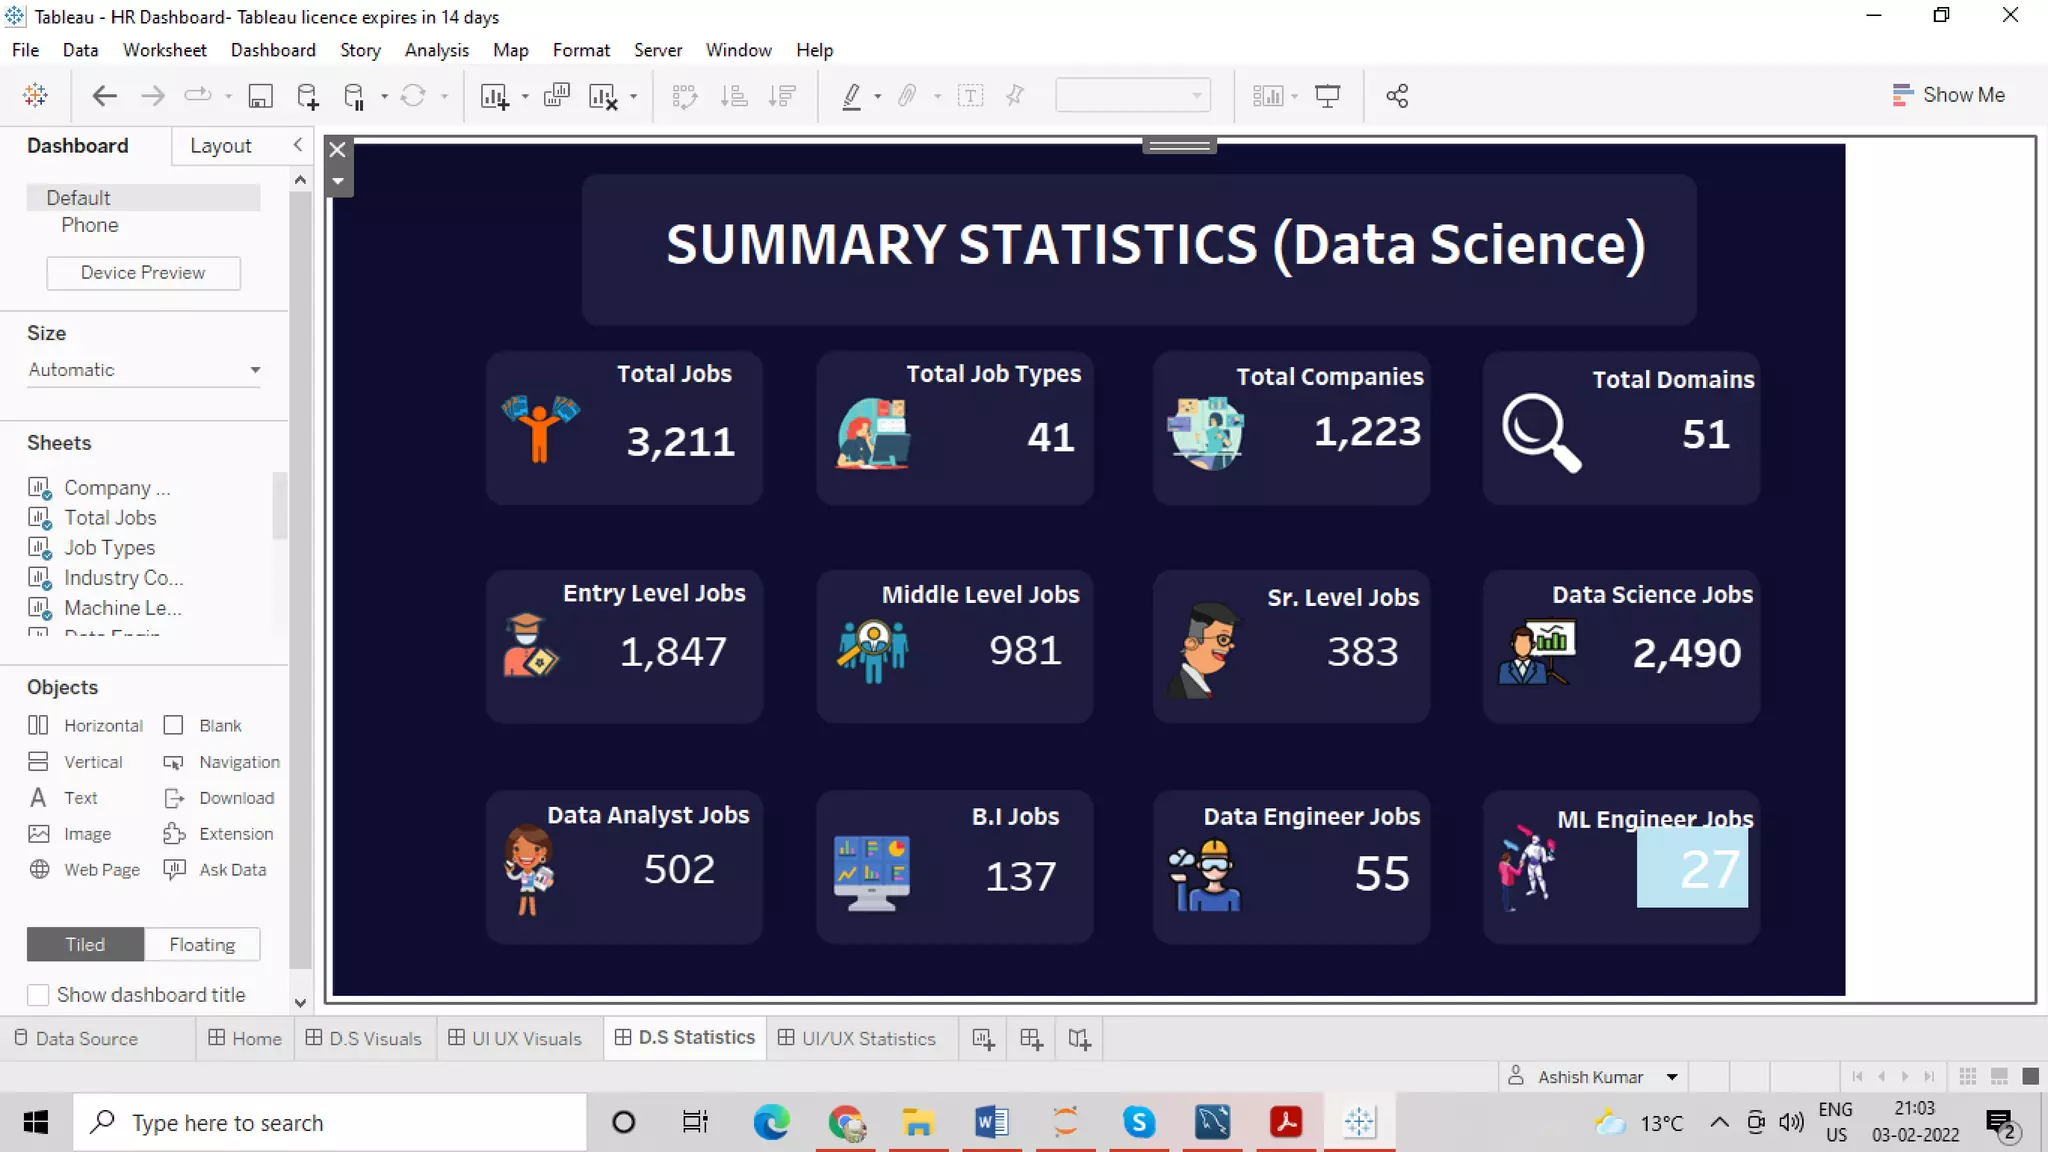
Task: Open the Analysis menu
Action: [436, 50]
